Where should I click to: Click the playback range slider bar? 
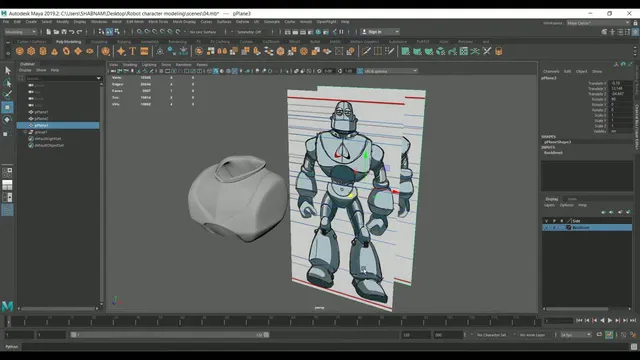tap(169, 335)
